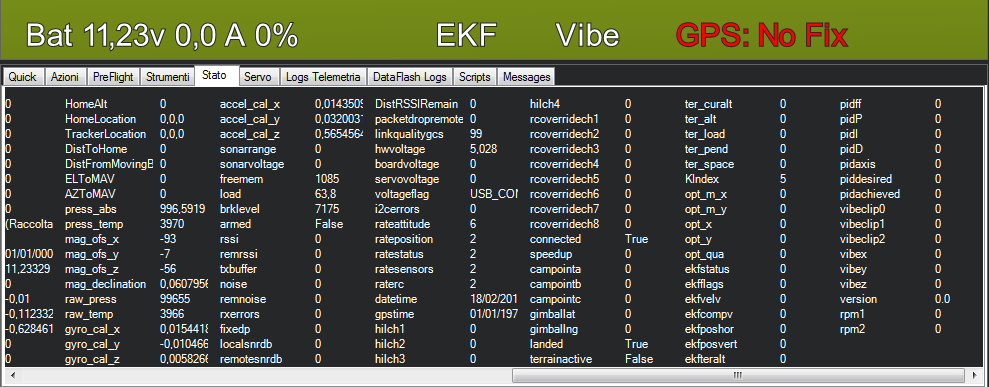The image size is (989, 387).
Task: Click the piddesired label
Action: 866,179
